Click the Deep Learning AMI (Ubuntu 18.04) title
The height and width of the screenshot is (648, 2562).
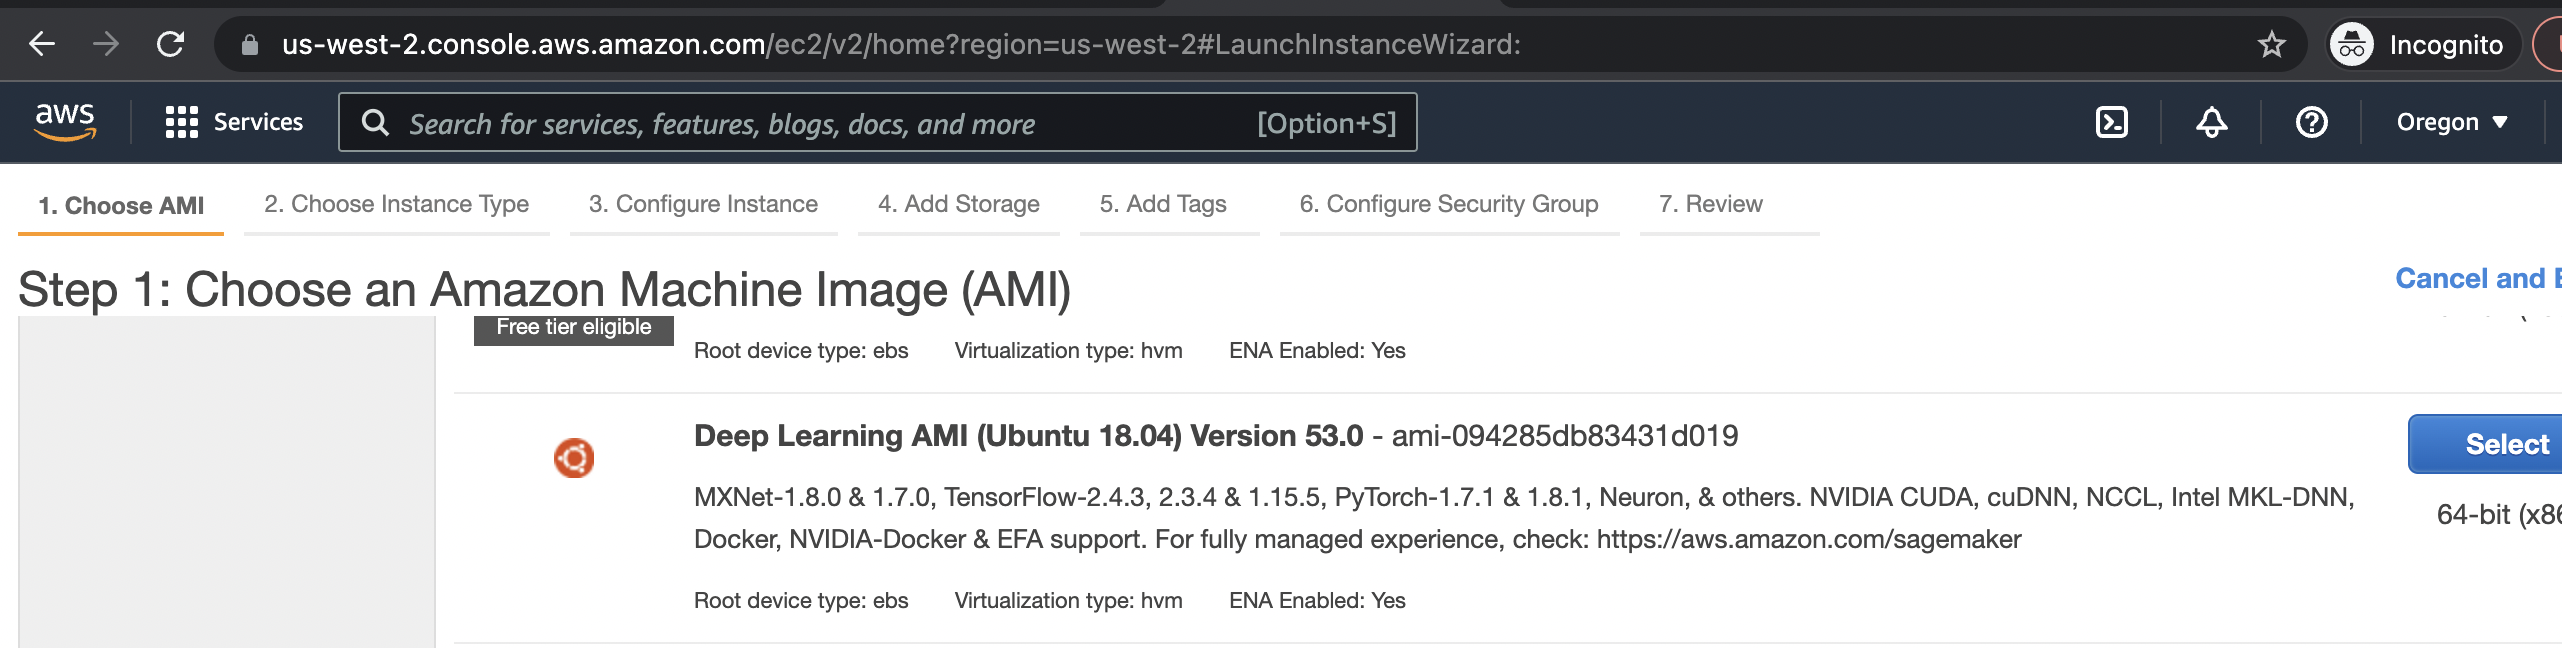1028,436
